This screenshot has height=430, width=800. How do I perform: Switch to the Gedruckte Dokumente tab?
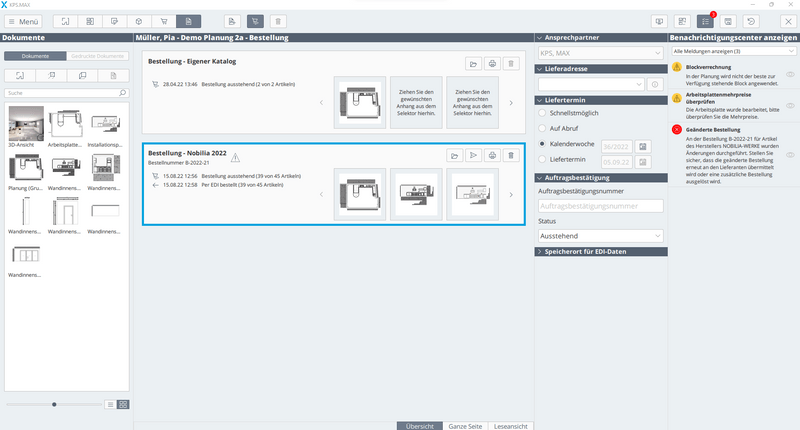pos(97,56)
